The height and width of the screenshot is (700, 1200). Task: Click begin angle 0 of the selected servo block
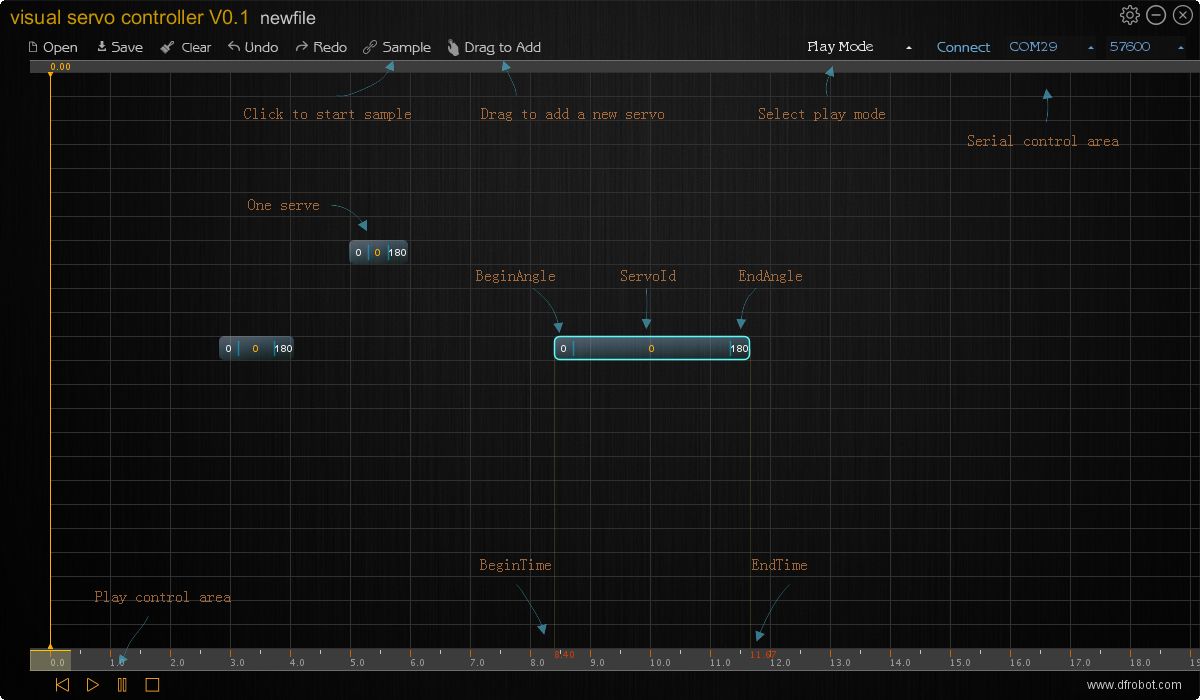point(563,349)
